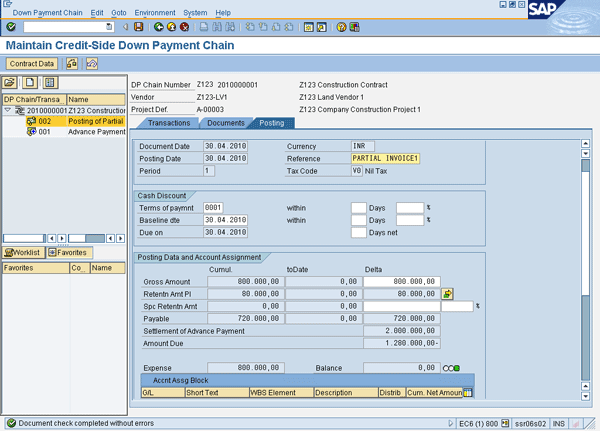Open the Environment menu
This screenshot has width=600, height=431.
[x=155, y=12]
